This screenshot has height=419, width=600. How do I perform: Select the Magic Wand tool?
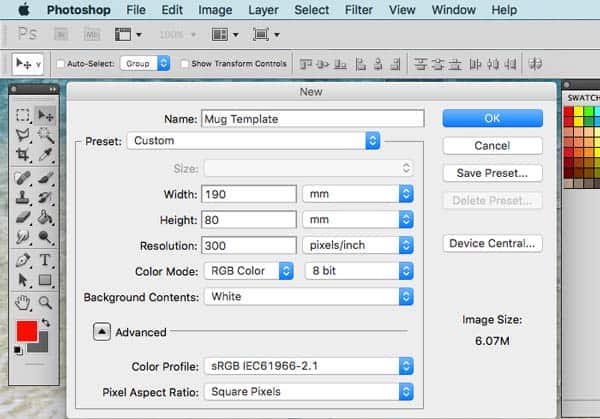point(45,135)
